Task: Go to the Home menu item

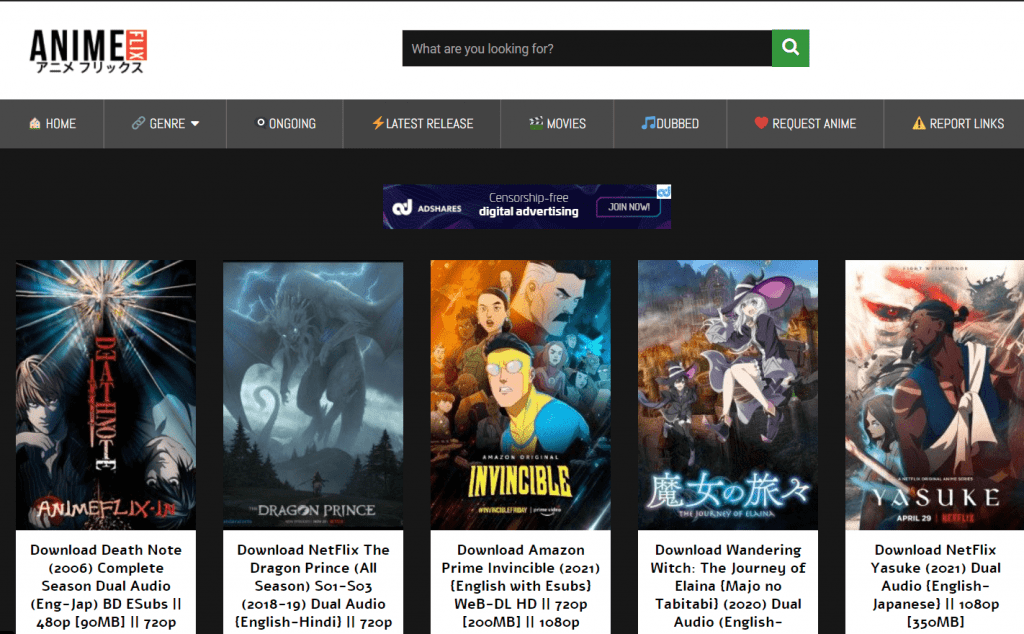Action: point(52,123)
